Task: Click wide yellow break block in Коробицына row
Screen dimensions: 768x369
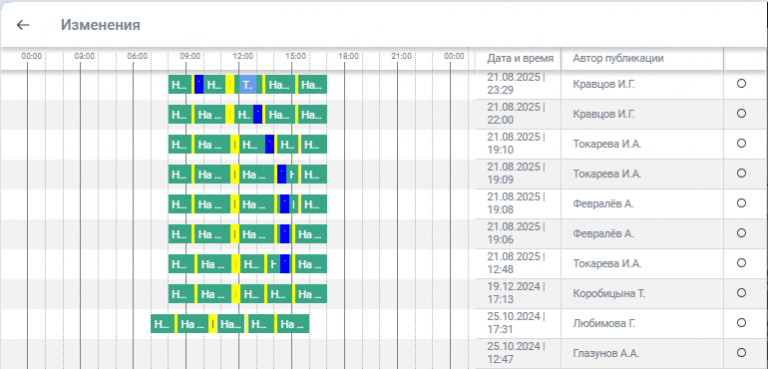Action: [236, 294]
